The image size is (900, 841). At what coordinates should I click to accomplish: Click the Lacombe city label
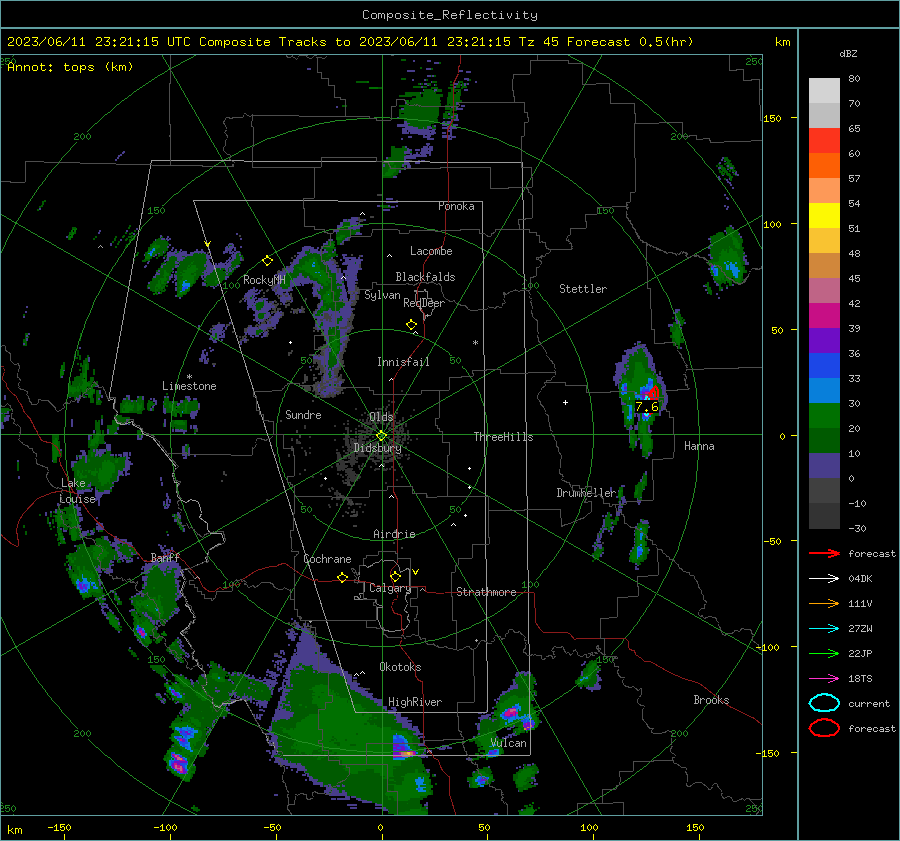[x=431, y=251]
